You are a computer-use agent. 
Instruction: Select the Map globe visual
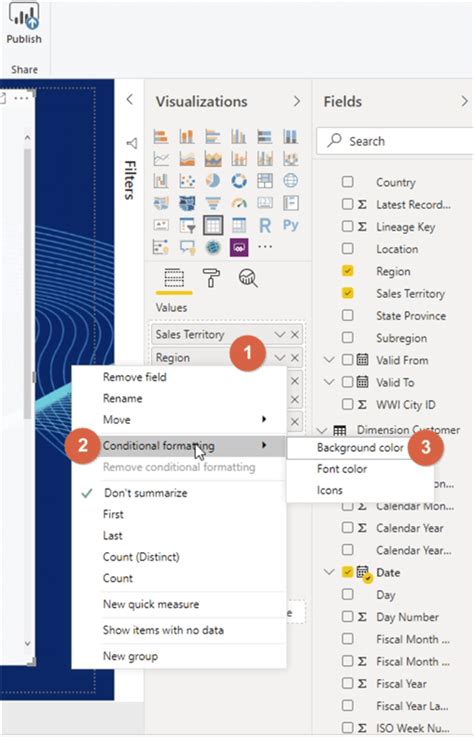pos(291,181)
